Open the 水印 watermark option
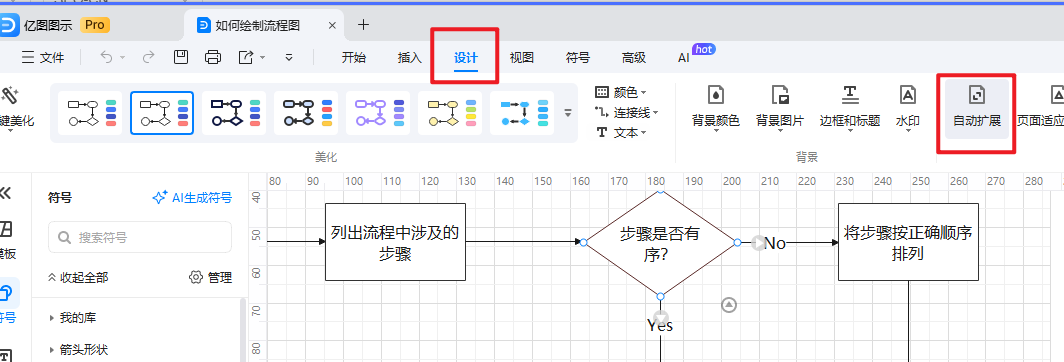This screenshot has width=1064, height=362. [x=908, y=107]
